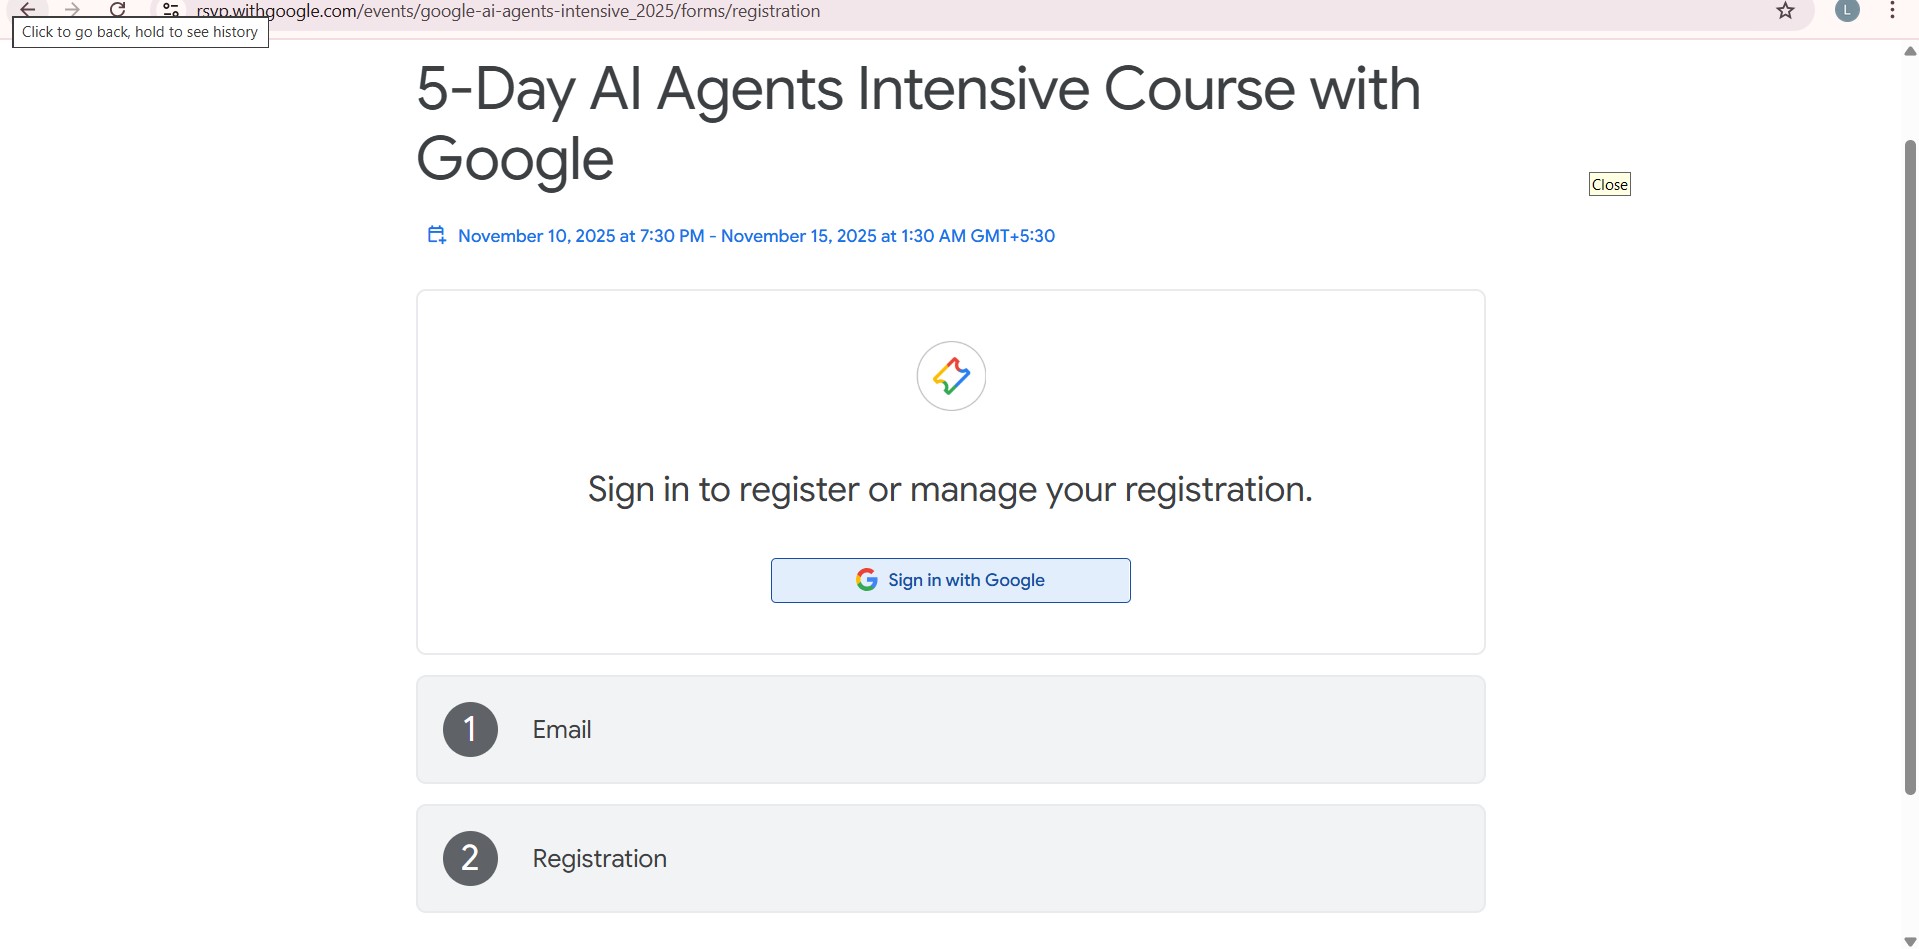Bookmark the page using the star icon
Screen dimensions: 1919x949
(x=1786, y=11)
